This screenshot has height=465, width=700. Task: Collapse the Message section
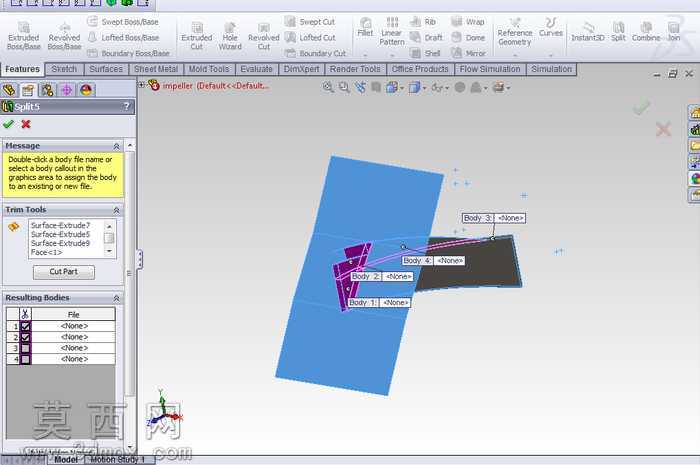pos(117,146)
